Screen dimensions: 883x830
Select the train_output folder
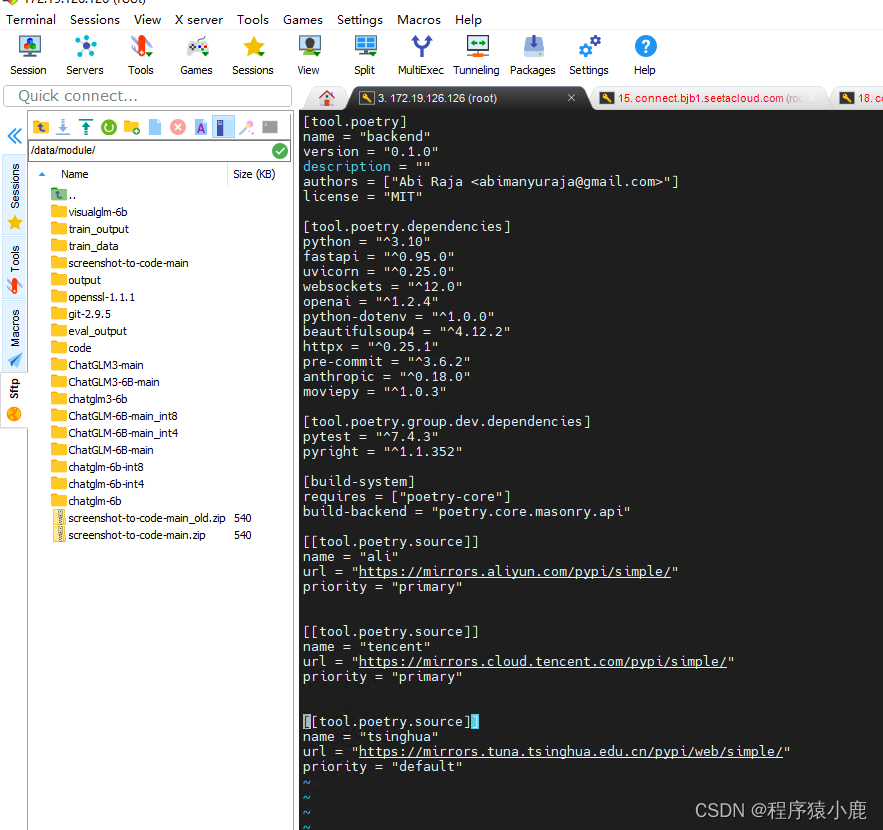[90, 229]
